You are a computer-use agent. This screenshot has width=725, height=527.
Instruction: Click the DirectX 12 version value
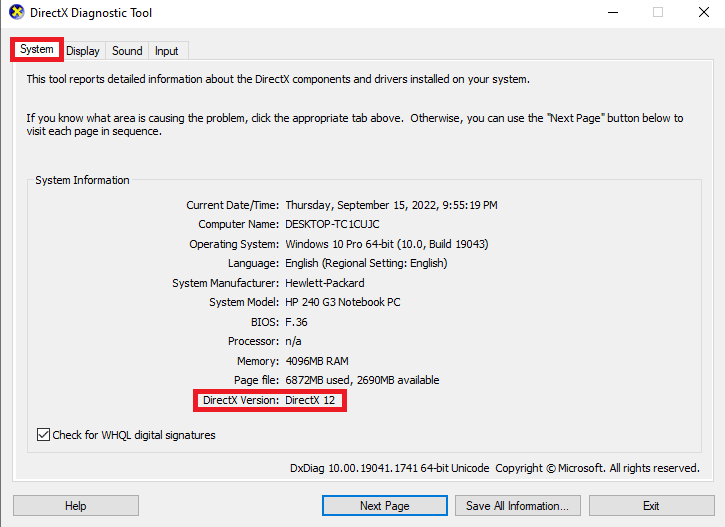pos(310,400)
